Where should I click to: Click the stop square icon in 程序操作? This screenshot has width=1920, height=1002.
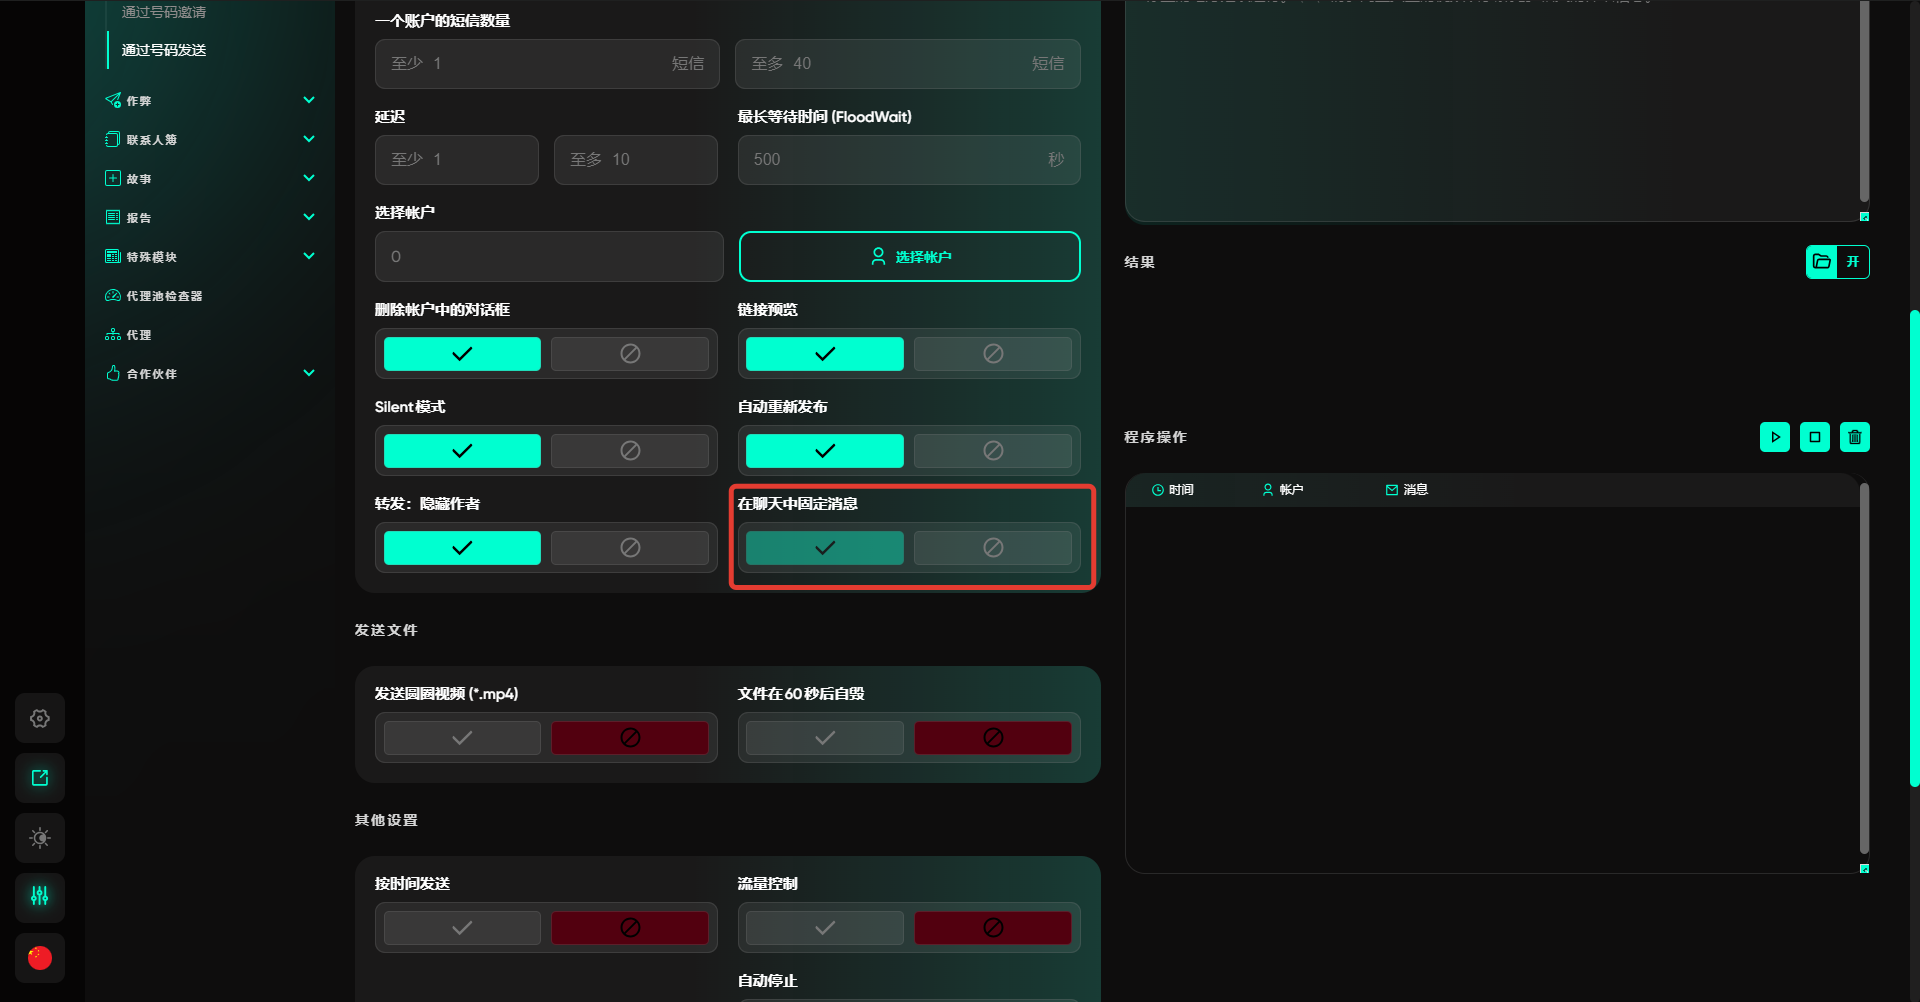(1814, 437)
